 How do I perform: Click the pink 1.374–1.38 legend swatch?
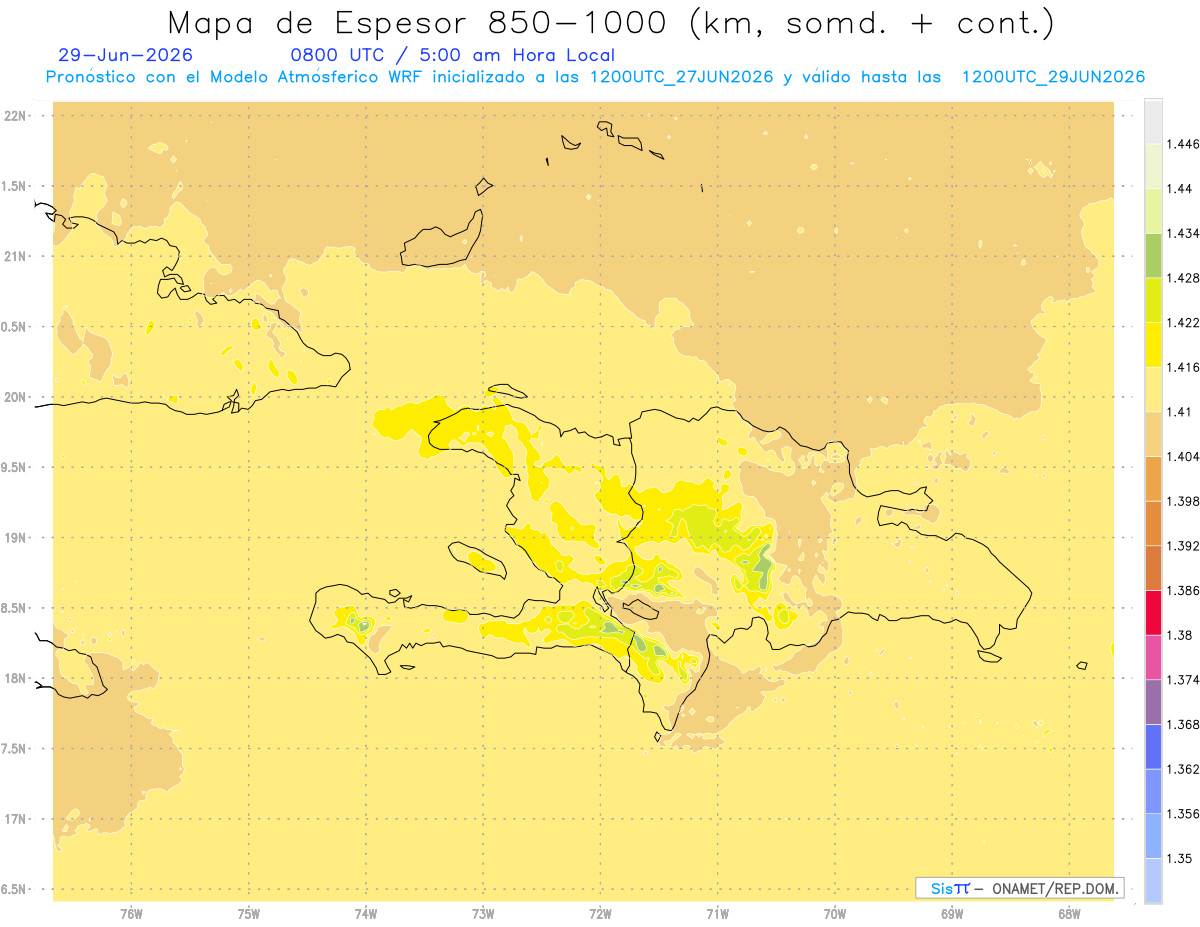[x=1153, y=657]
